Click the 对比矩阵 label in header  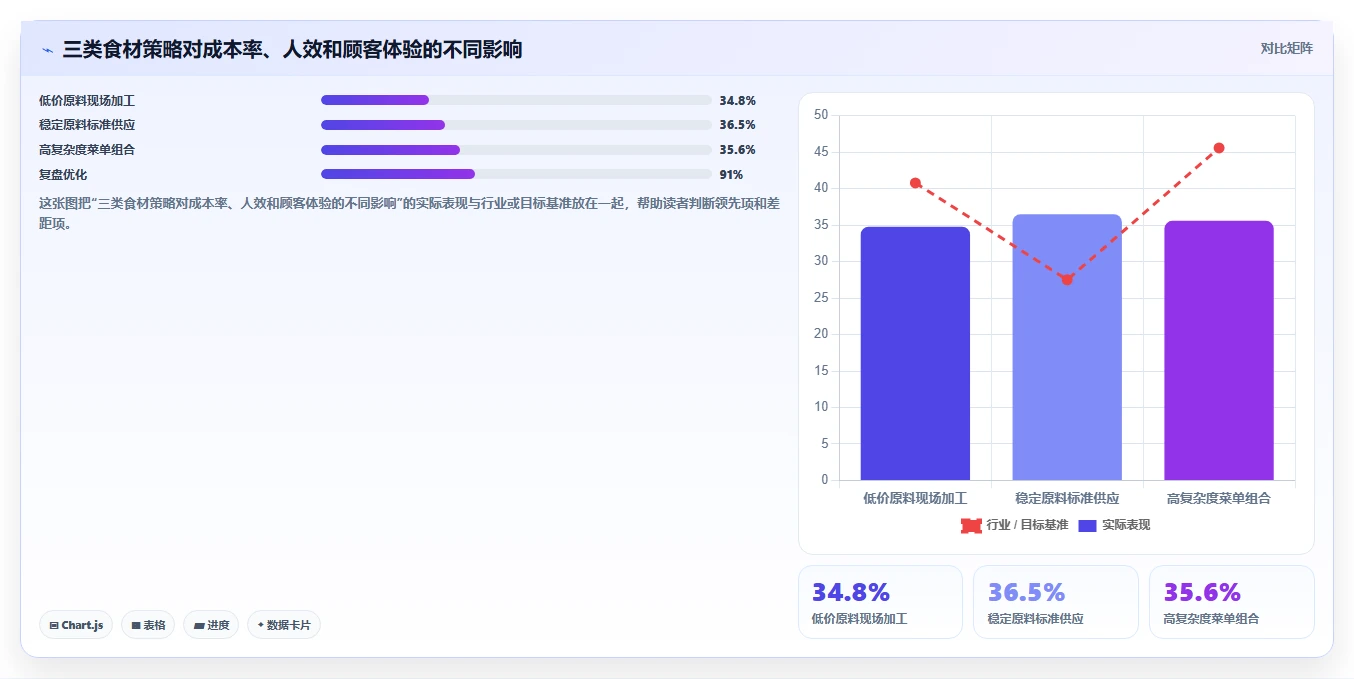[1287, 48]
